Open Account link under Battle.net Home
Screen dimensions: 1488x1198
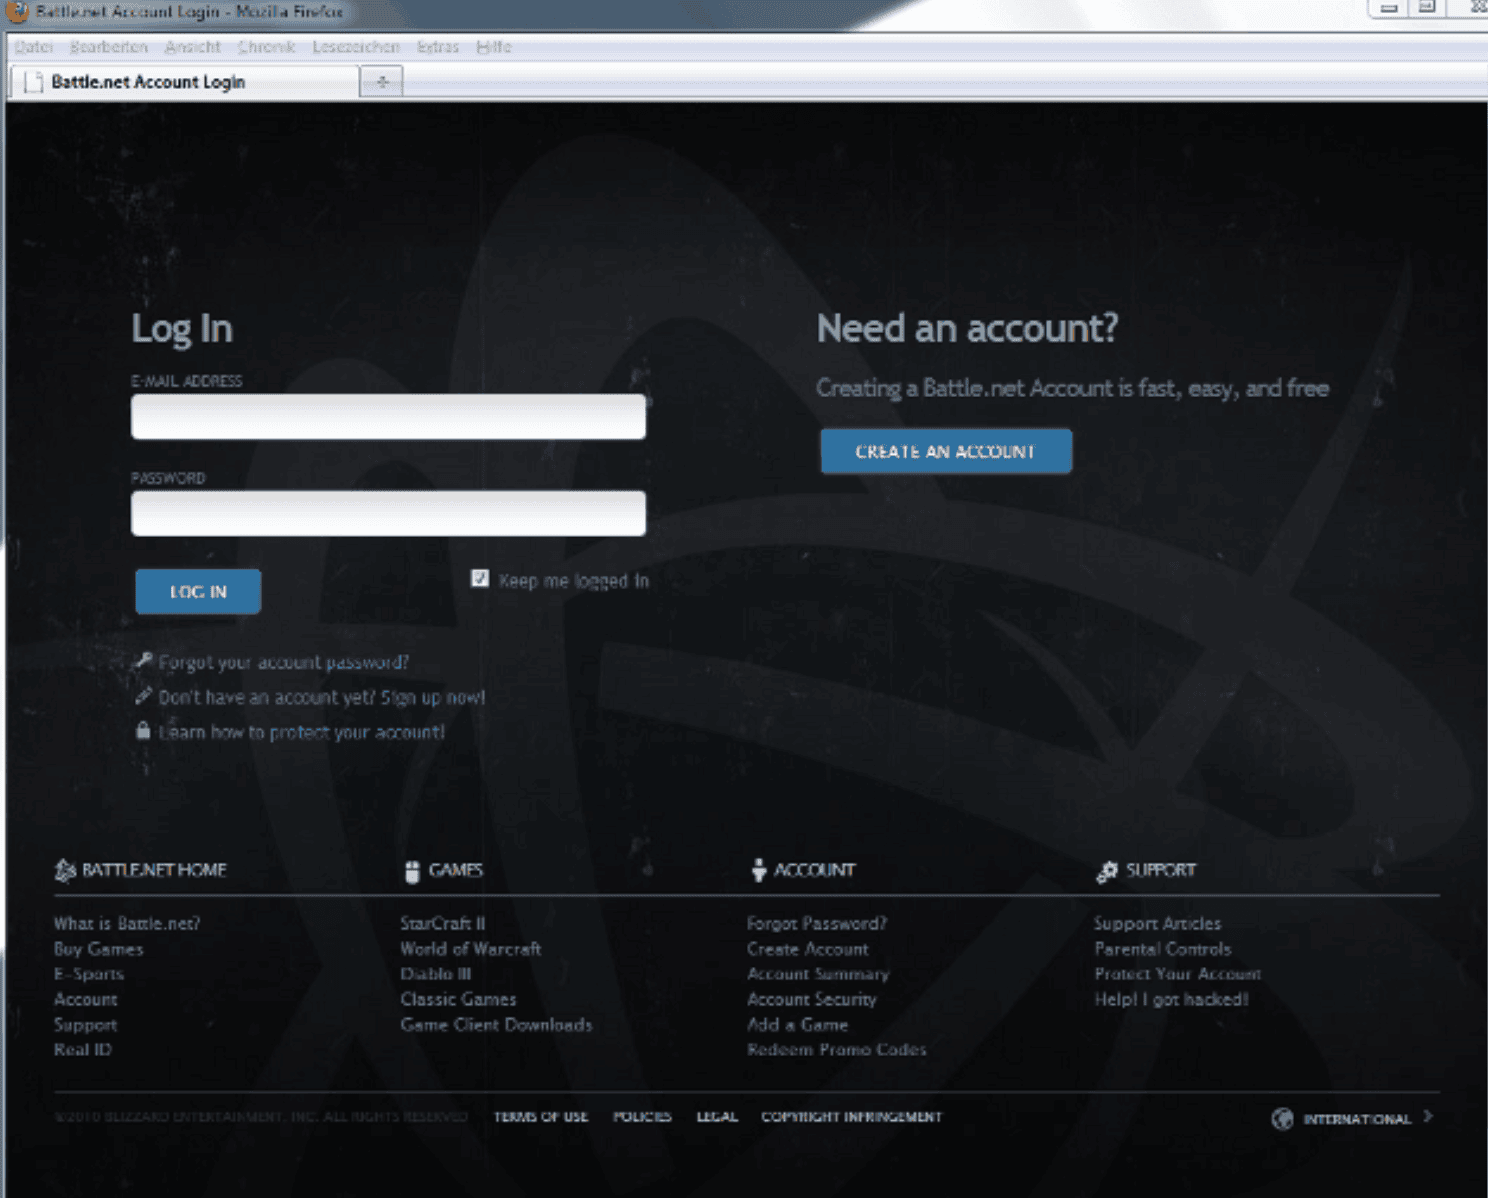click(x=85, y=999)
